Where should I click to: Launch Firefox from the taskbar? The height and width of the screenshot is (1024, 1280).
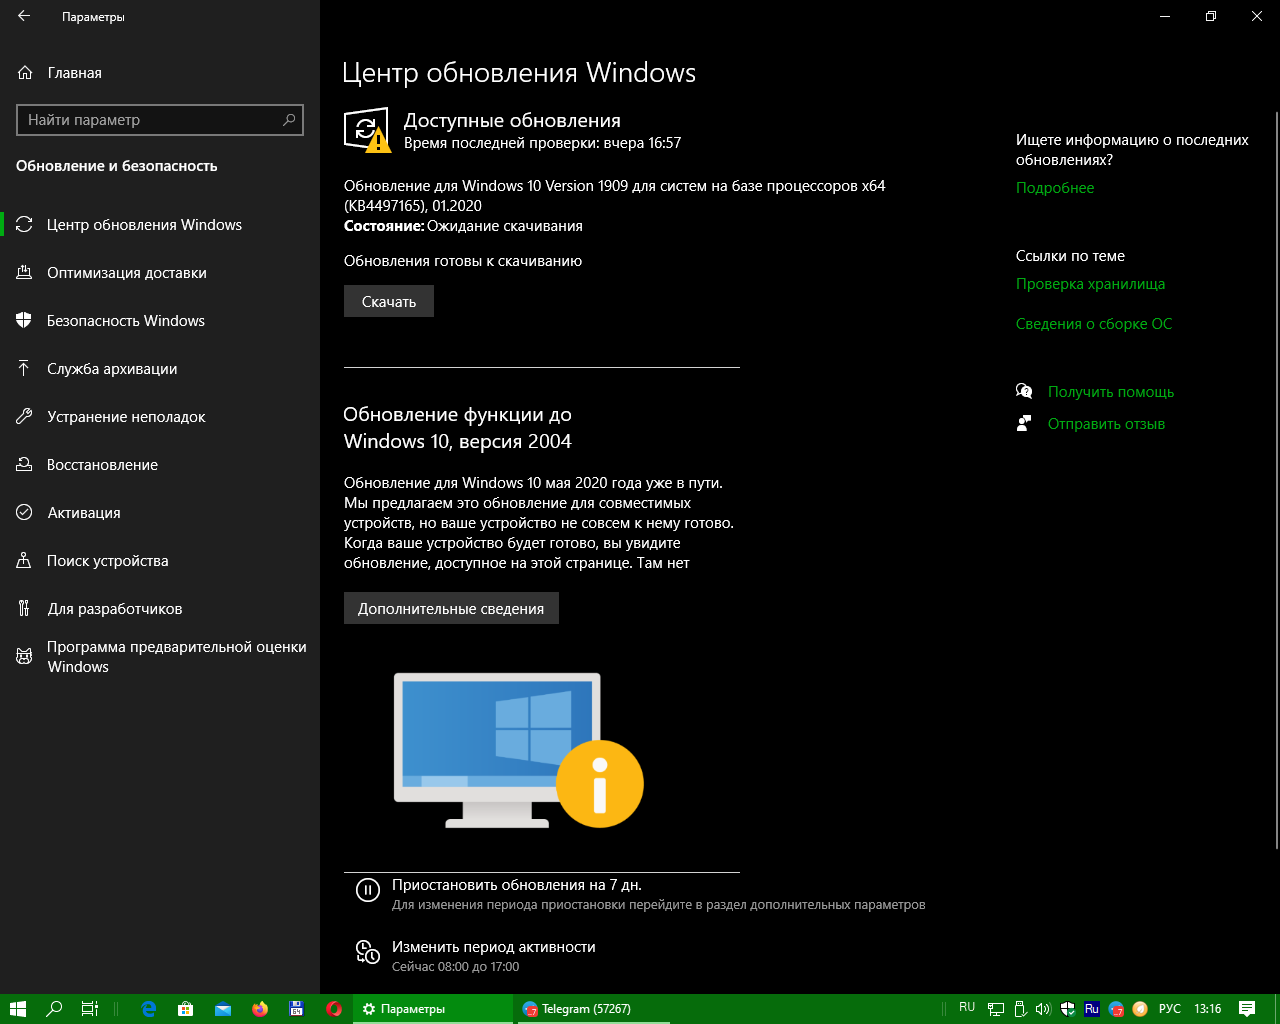click(260, 1009)
